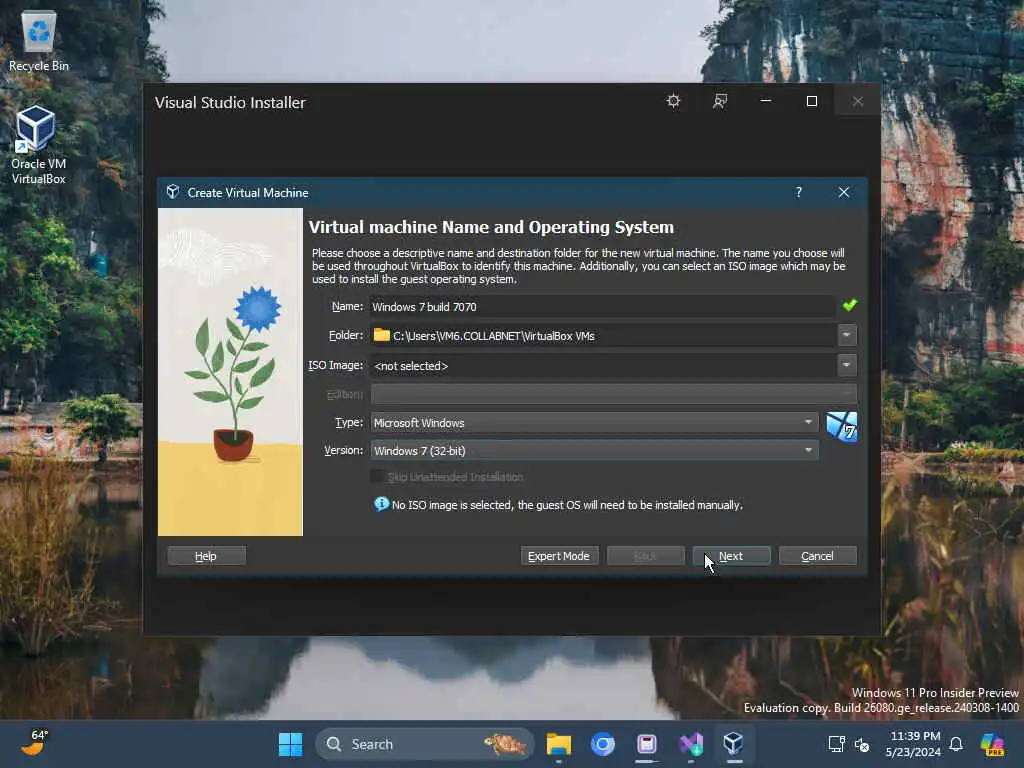Click the Help button
The image size is (1024, 768).
[206, 556]
